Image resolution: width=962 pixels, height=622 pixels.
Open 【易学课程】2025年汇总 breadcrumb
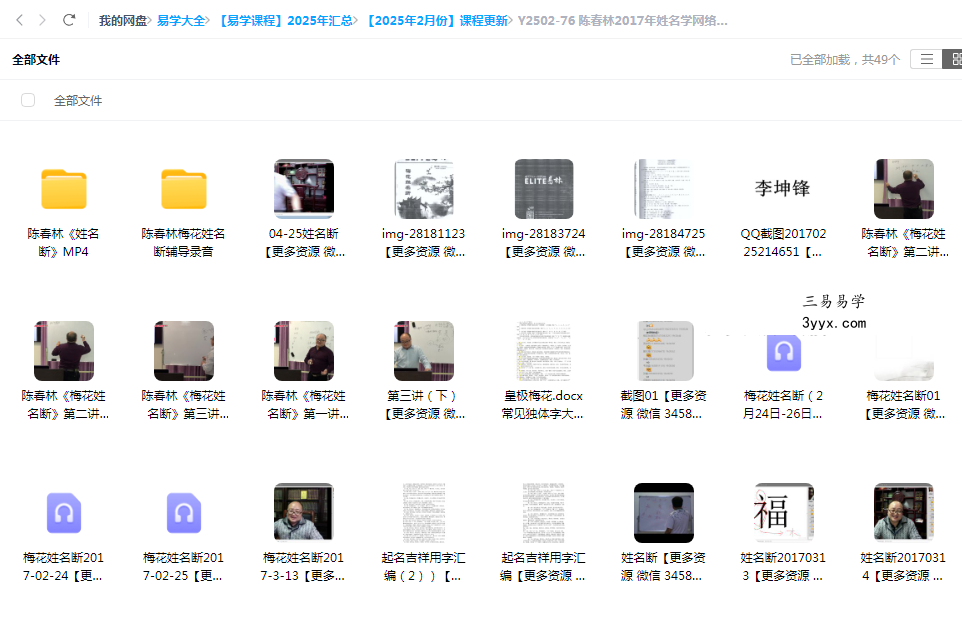pyautogui.click(x=285, y=21)
